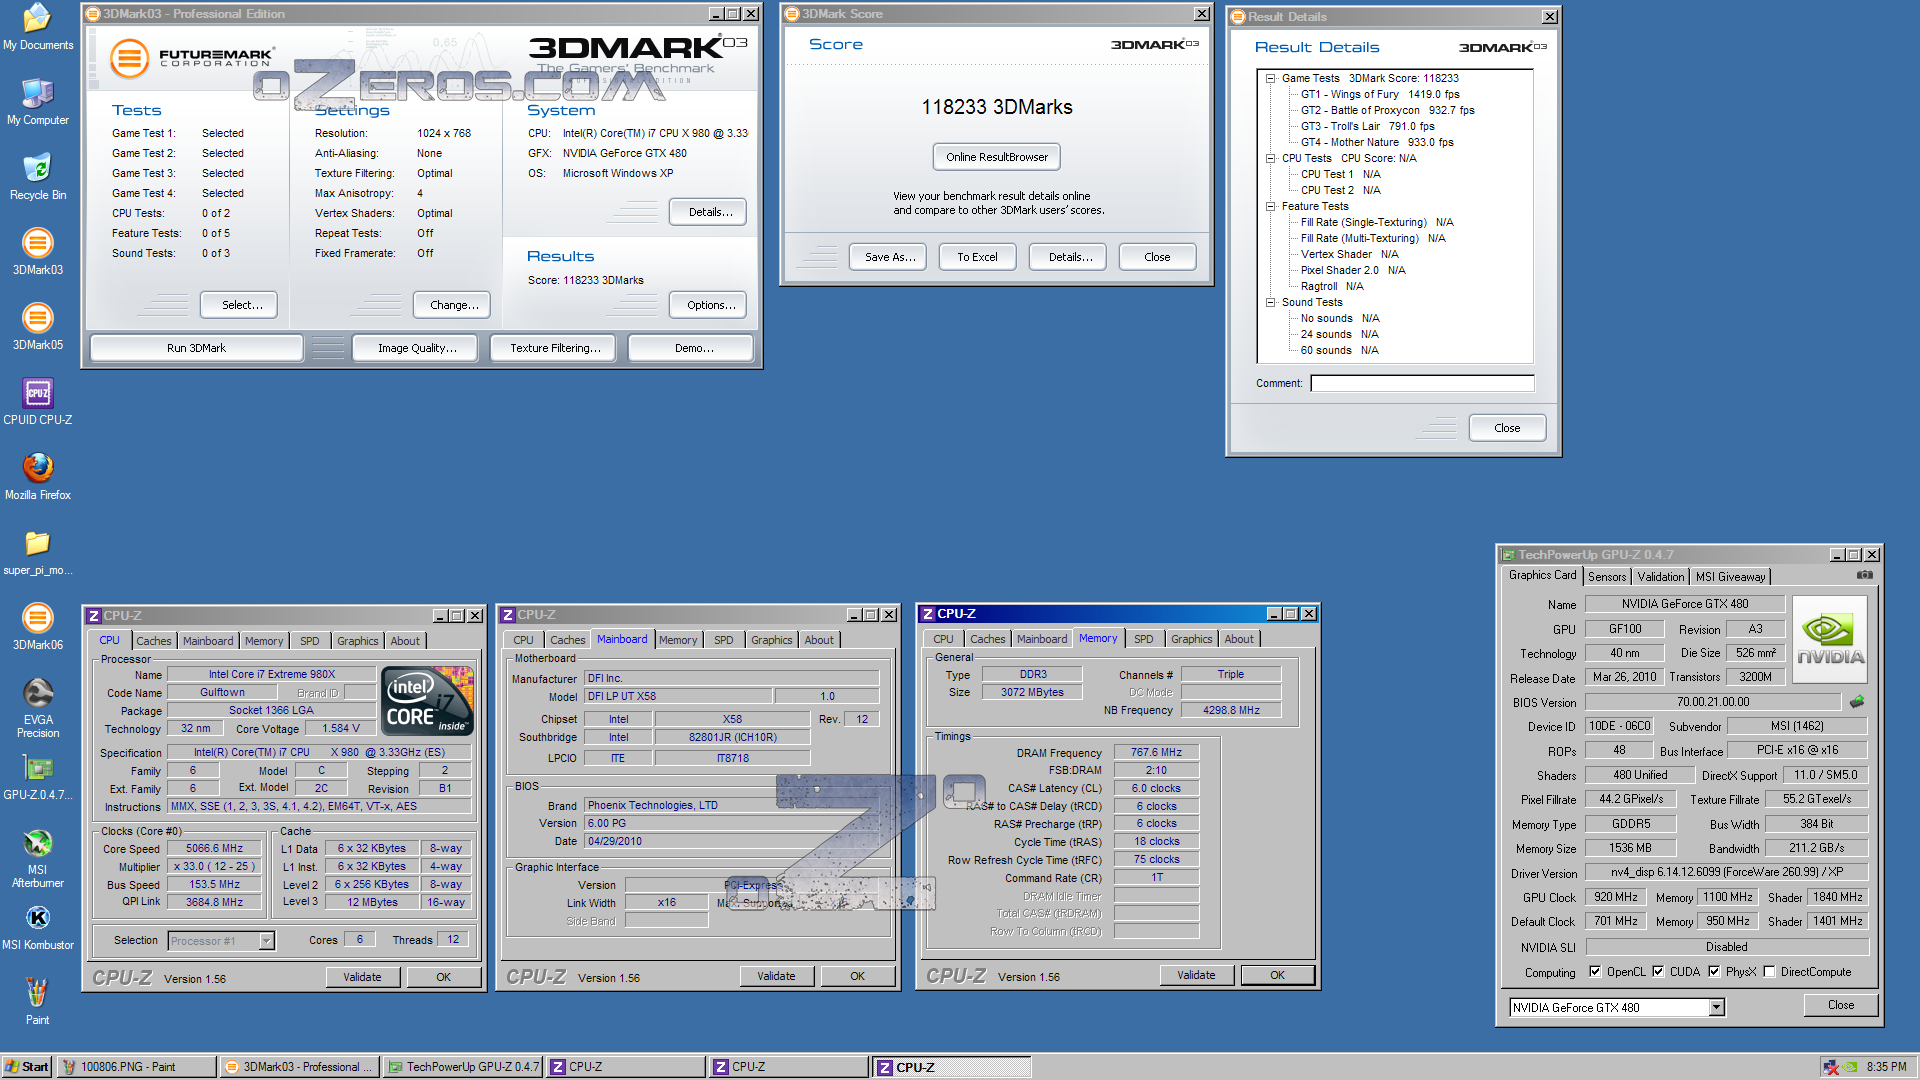Click the Demo... button in 3DMark03
The image size is (1920, 1080).
[x=693, y=348]
